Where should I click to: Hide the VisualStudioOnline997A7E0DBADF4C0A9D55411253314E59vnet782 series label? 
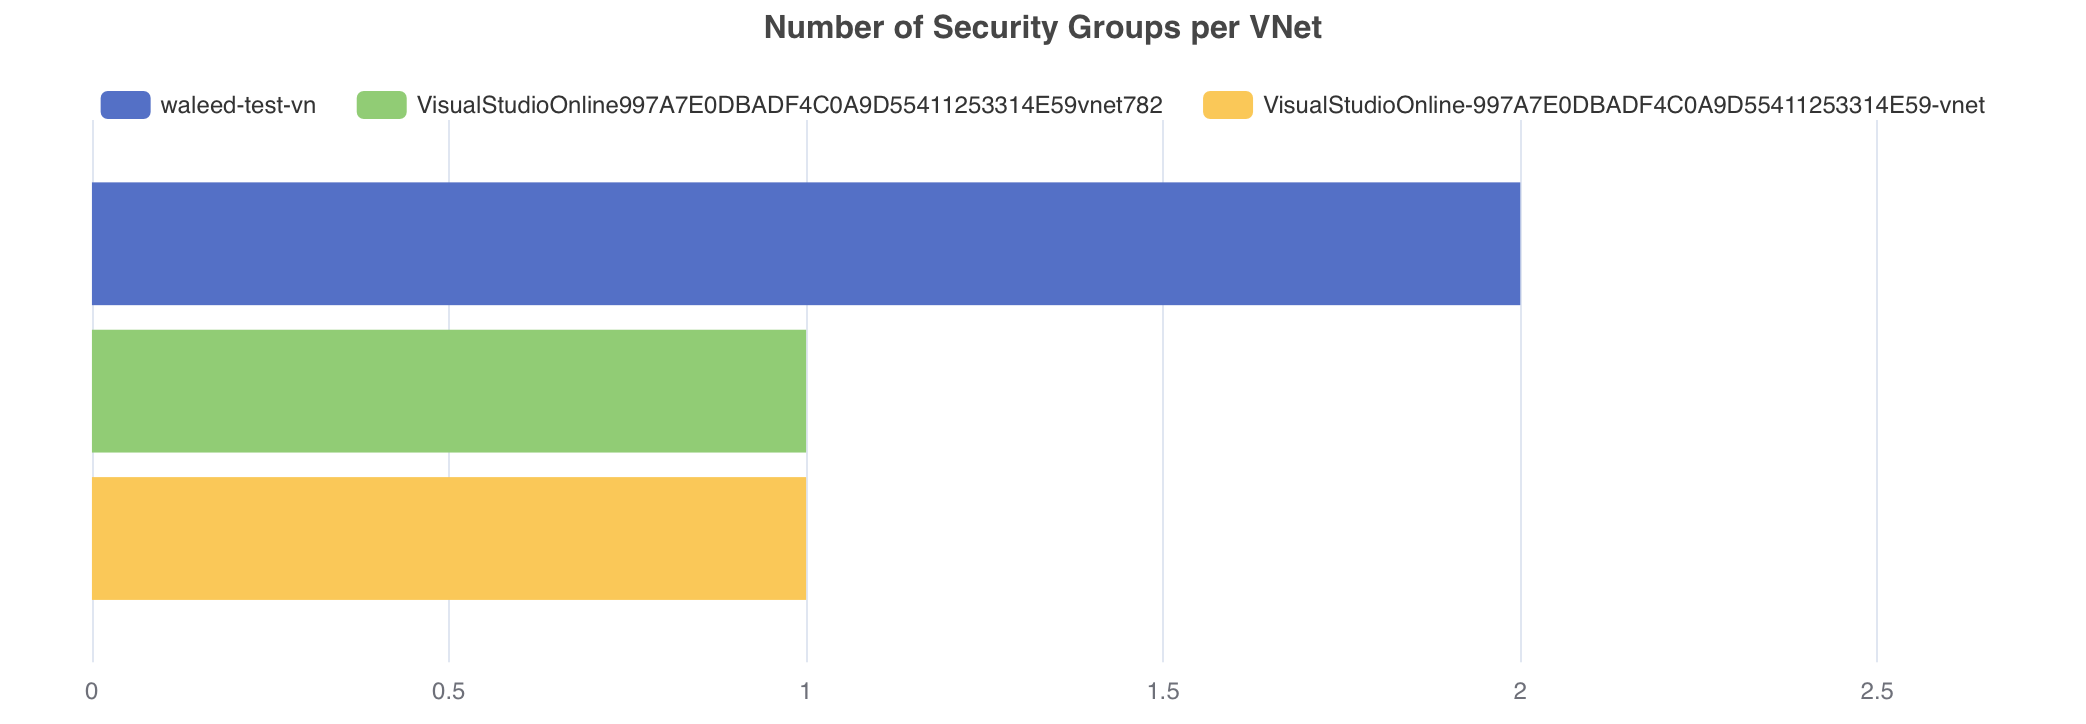click(790, 105)
